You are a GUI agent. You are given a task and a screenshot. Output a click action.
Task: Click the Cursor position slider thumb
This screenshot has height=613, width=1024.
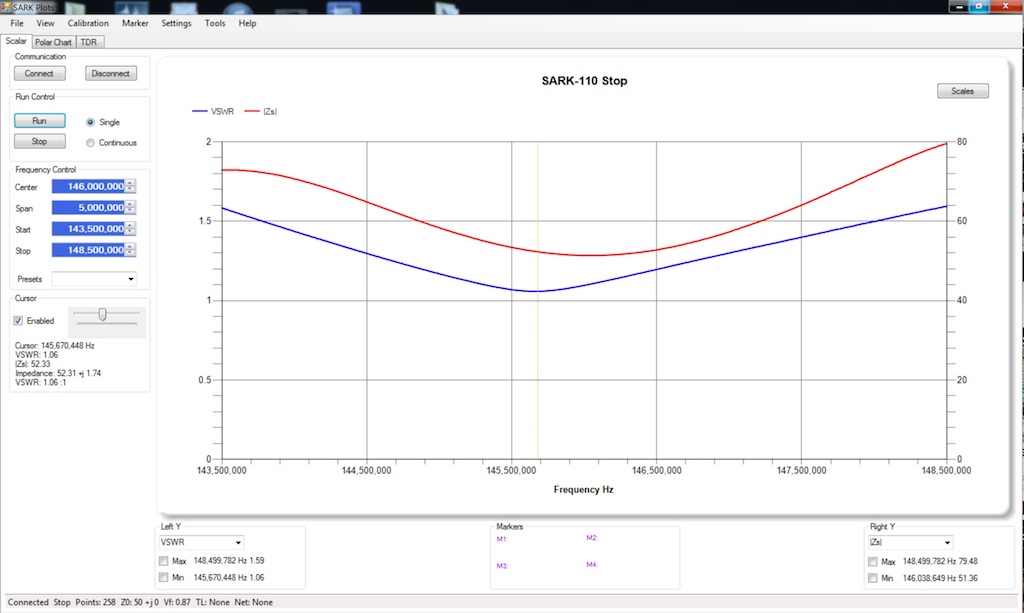[103, 315]
